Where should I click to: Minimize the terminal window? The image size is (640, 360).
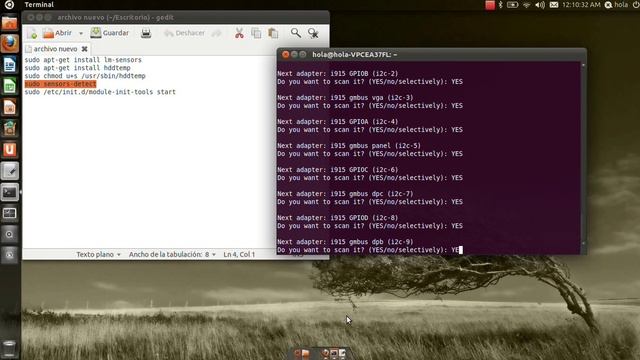click(x=294, y=54)
